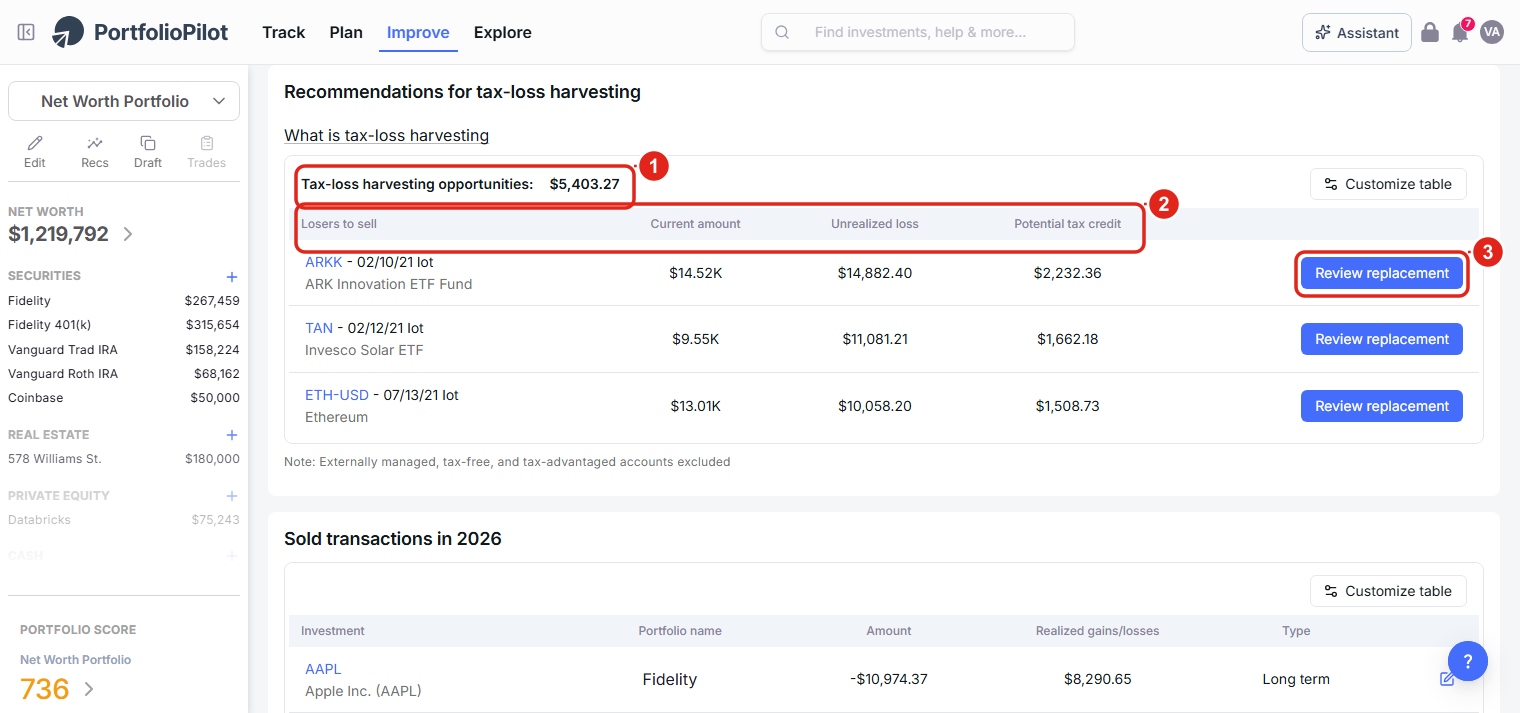This screenshot has height=713, width=1520.
Task: Open the blue help question button
Action: 1467,661
